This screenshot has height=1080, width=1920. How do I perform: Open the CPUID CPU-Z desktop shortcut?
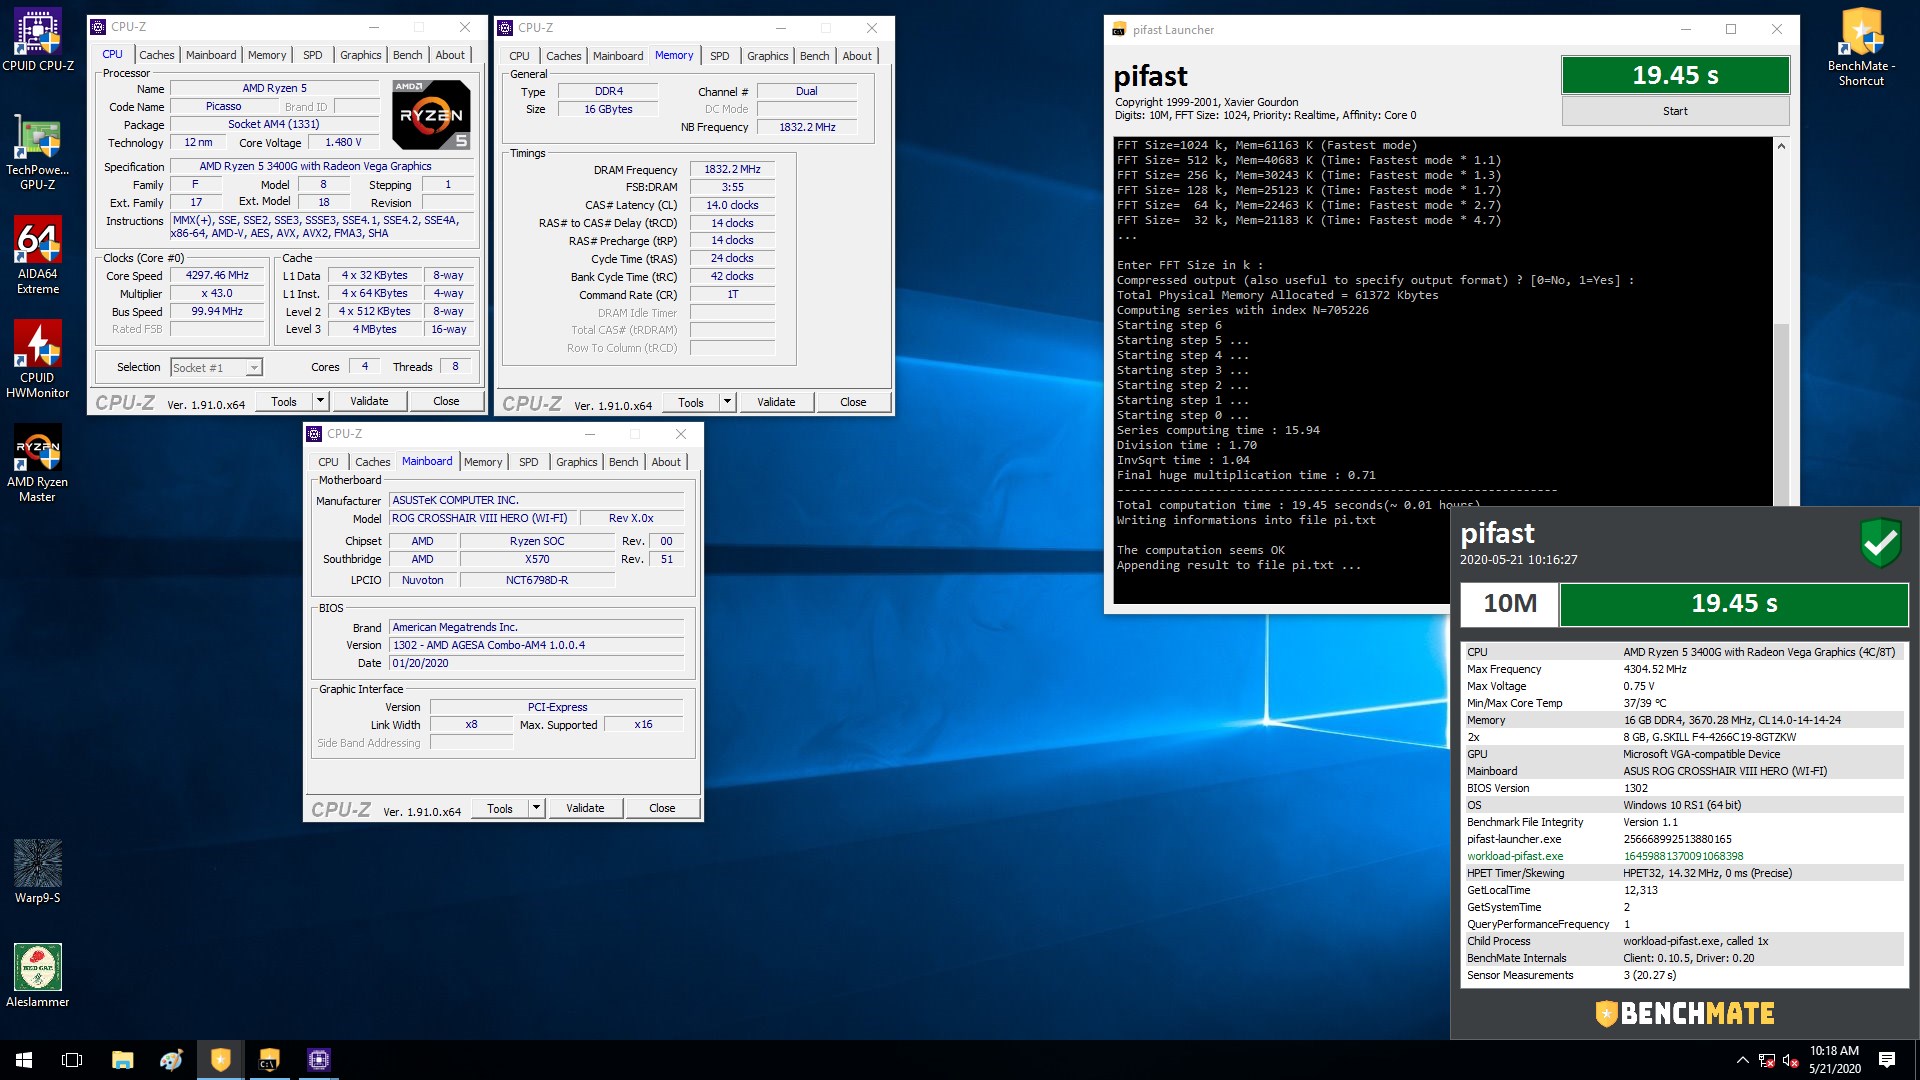37,40
